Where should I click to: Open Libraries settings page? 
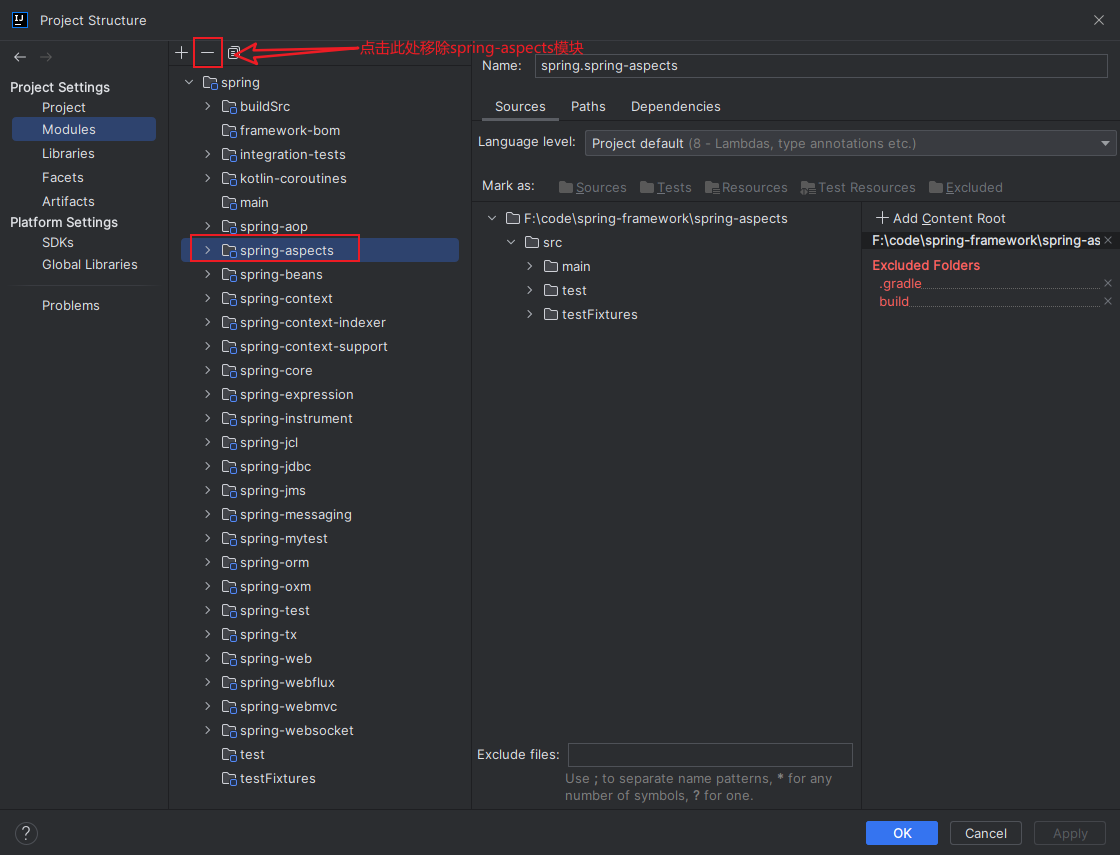pos(68,154)
